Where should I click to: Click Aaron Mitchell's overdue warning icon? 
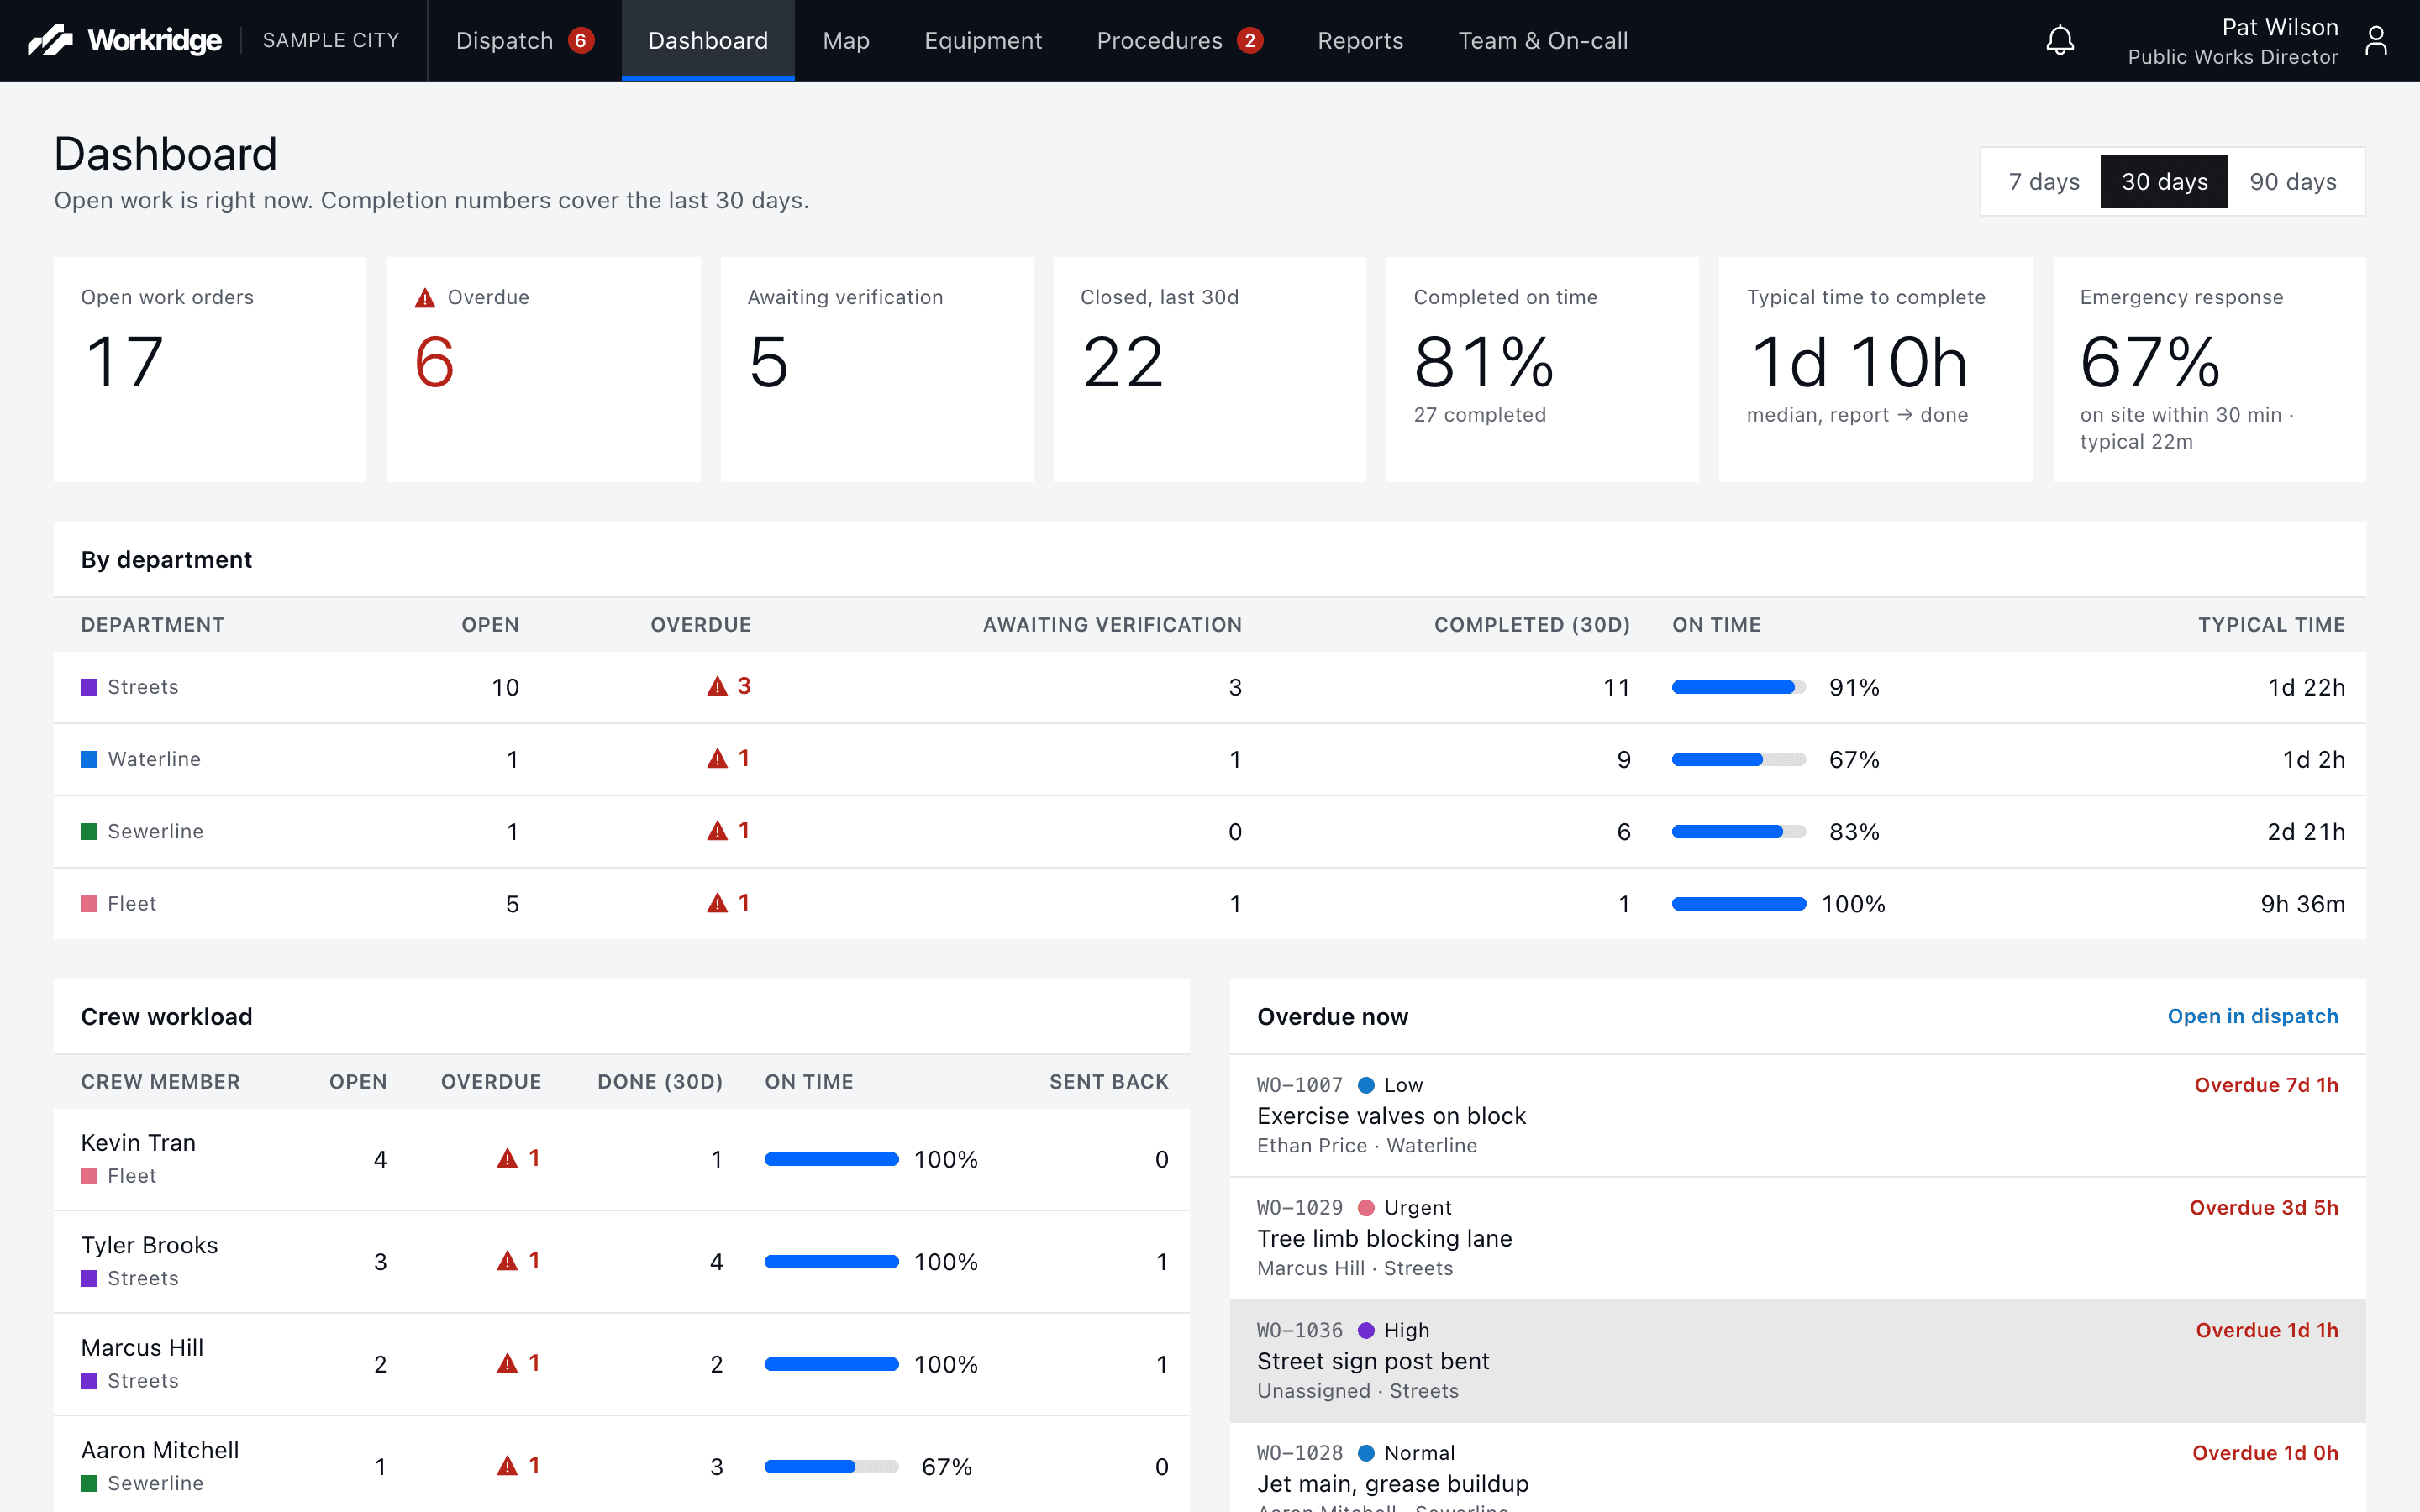point(508,1465)
